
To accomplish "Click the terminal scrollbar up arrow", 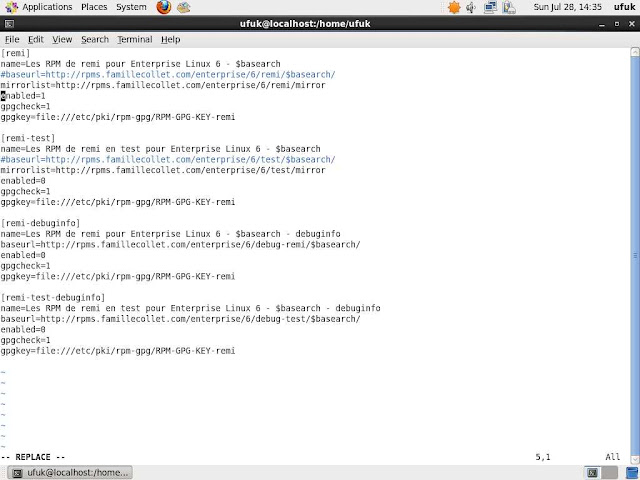I will coord(635,52).
